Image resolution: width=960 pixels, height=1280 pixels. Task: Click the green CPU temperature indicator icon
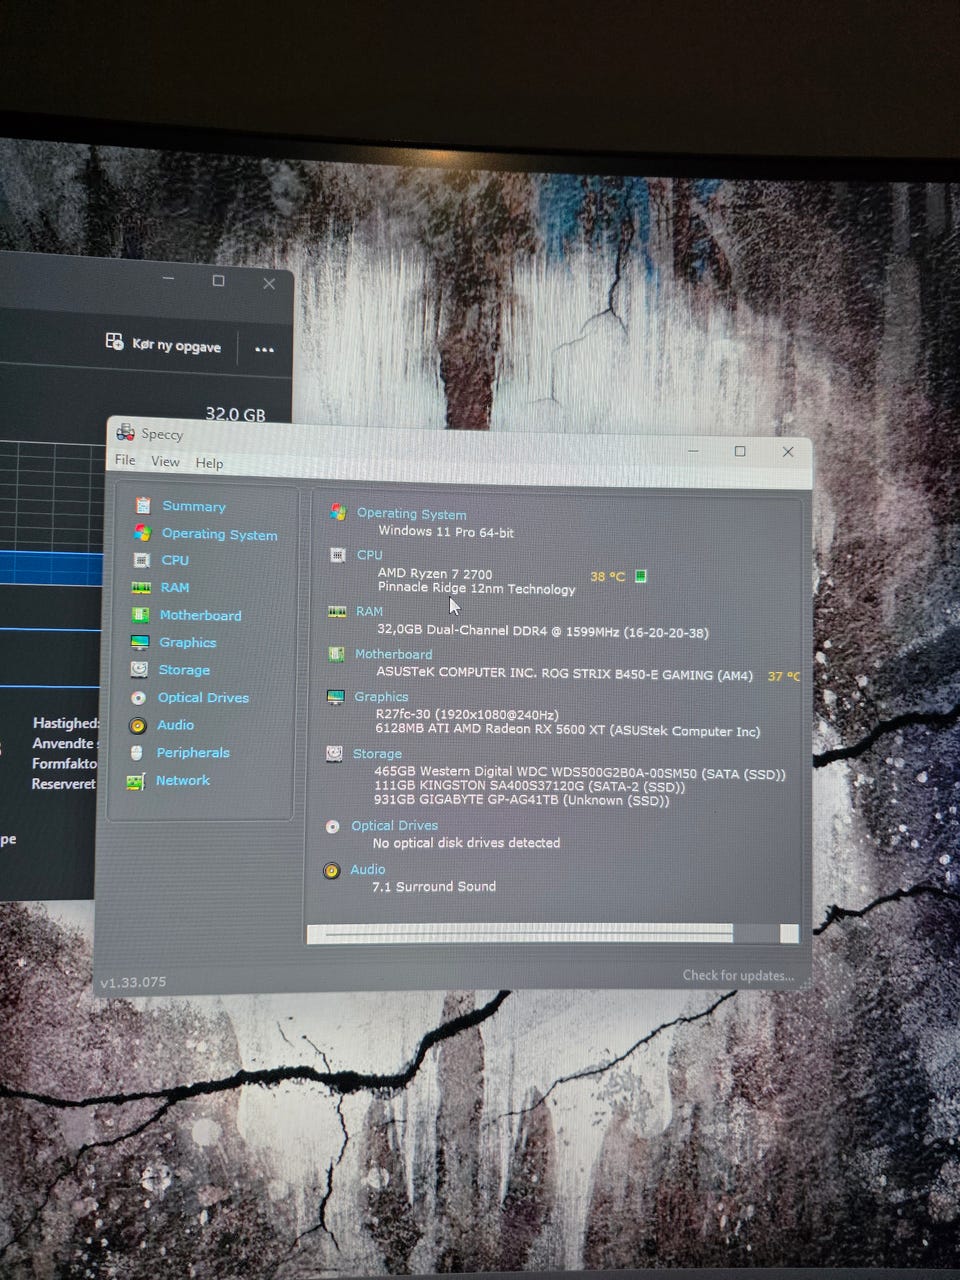point(641,576)
